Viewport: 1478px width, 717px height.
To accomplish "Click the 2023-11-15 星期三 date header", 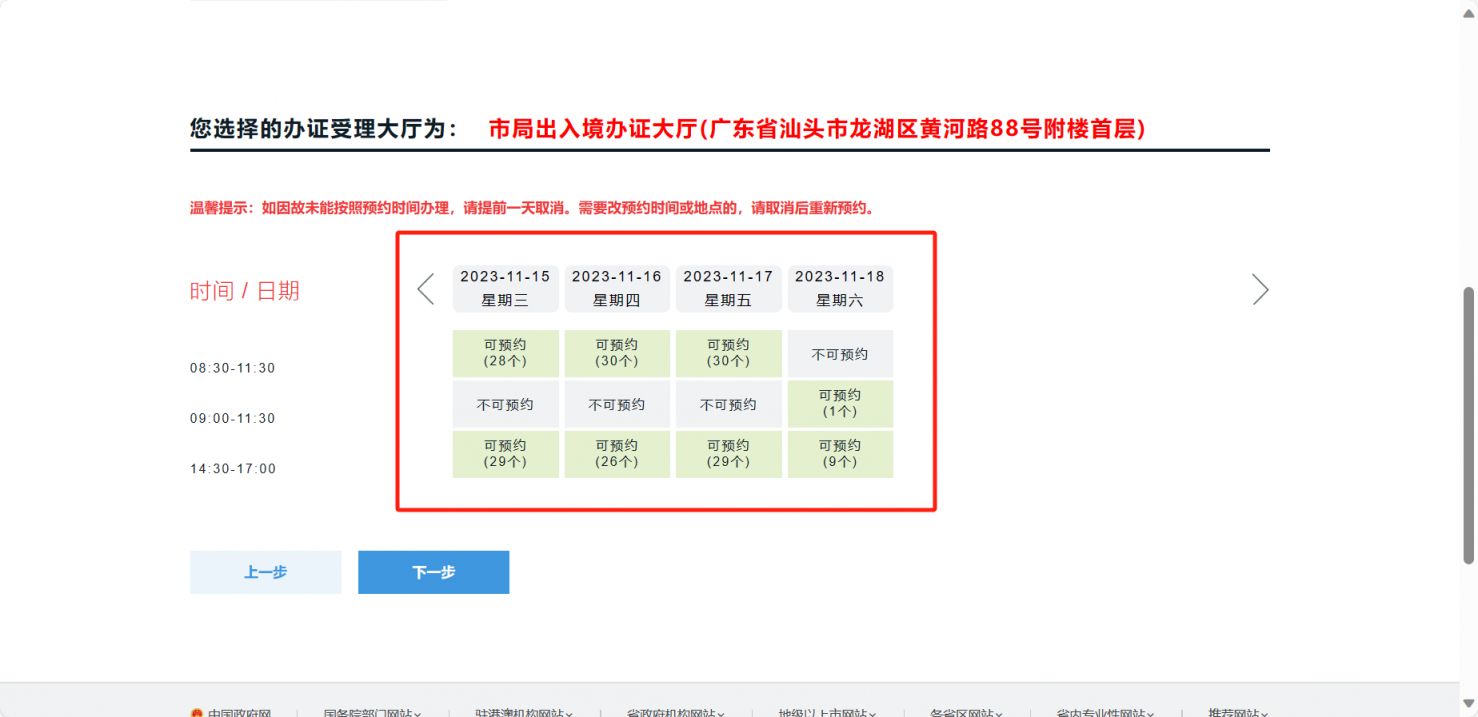I will click(x=505, y=288).
